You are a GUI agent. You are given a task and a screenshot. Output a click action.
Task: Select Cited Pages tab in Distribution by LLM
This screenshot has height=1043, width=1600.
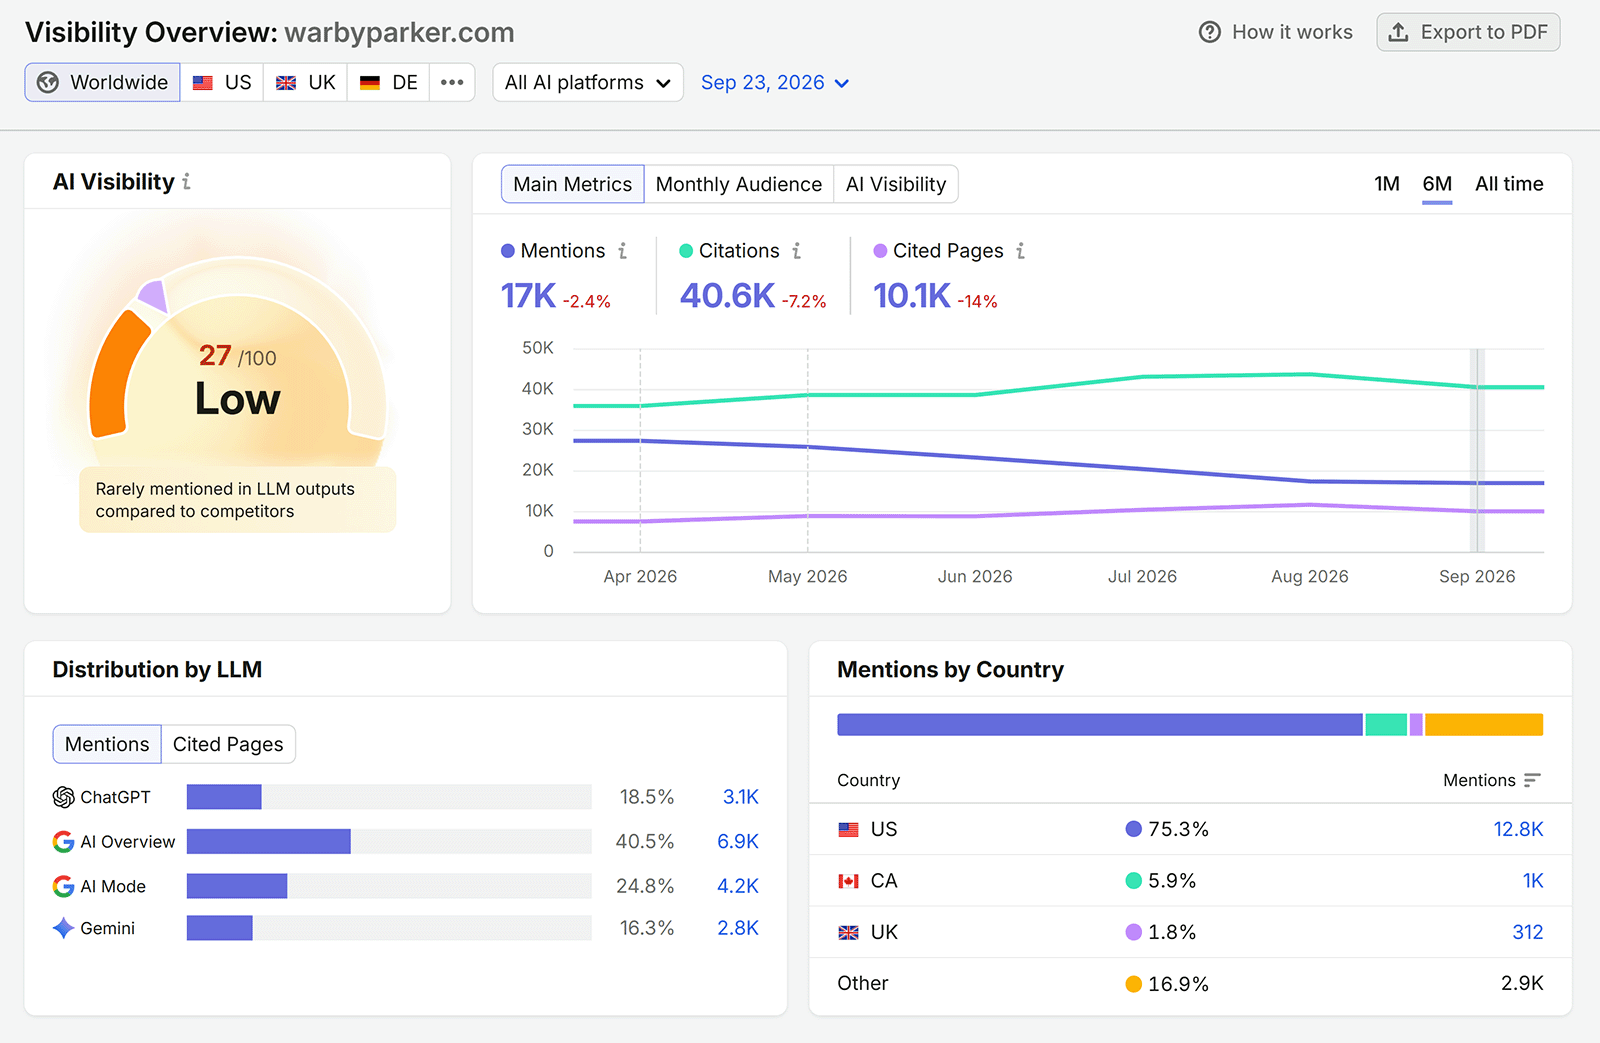(x=228, y=744)
